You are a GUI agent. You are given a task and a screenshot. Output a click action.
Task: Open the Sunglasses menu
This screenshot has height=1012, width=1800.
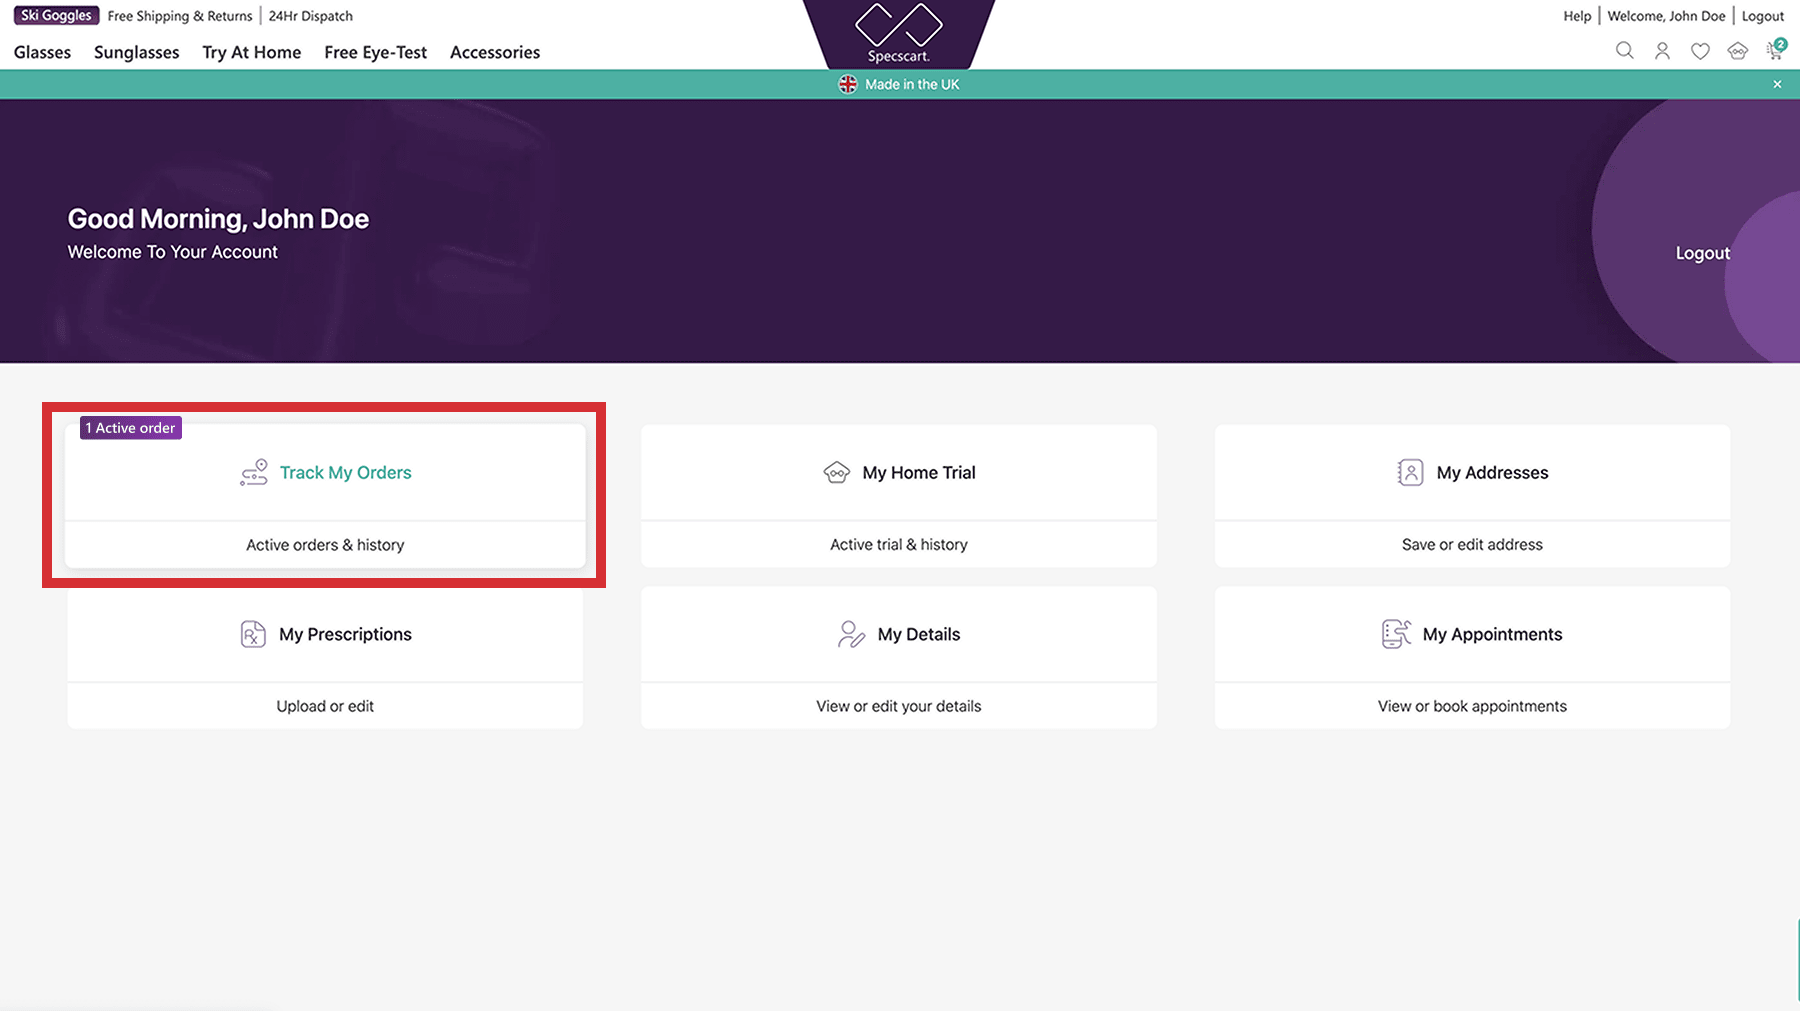coord(136,52)
